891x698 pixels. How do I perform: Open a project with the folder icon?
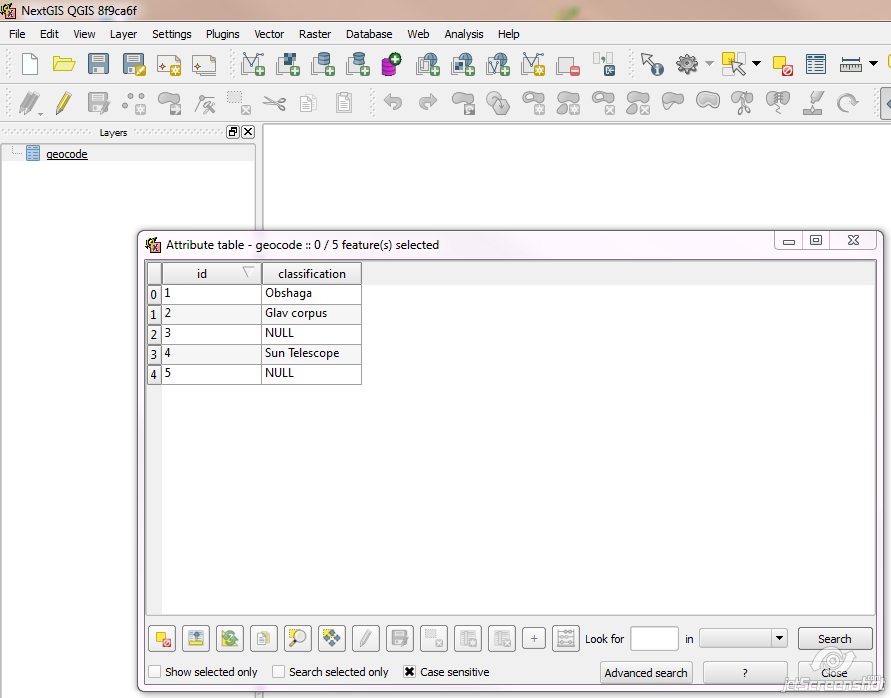pyautogui.click(x=64, y=64)
